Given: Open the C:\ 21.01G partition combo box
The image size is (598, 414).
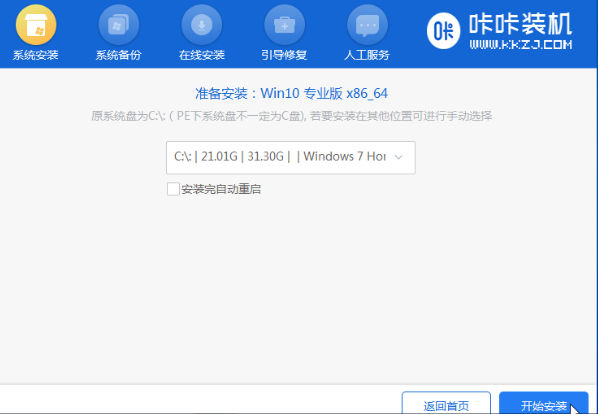Looking at the screenshot, I should [x=291, y=157].
